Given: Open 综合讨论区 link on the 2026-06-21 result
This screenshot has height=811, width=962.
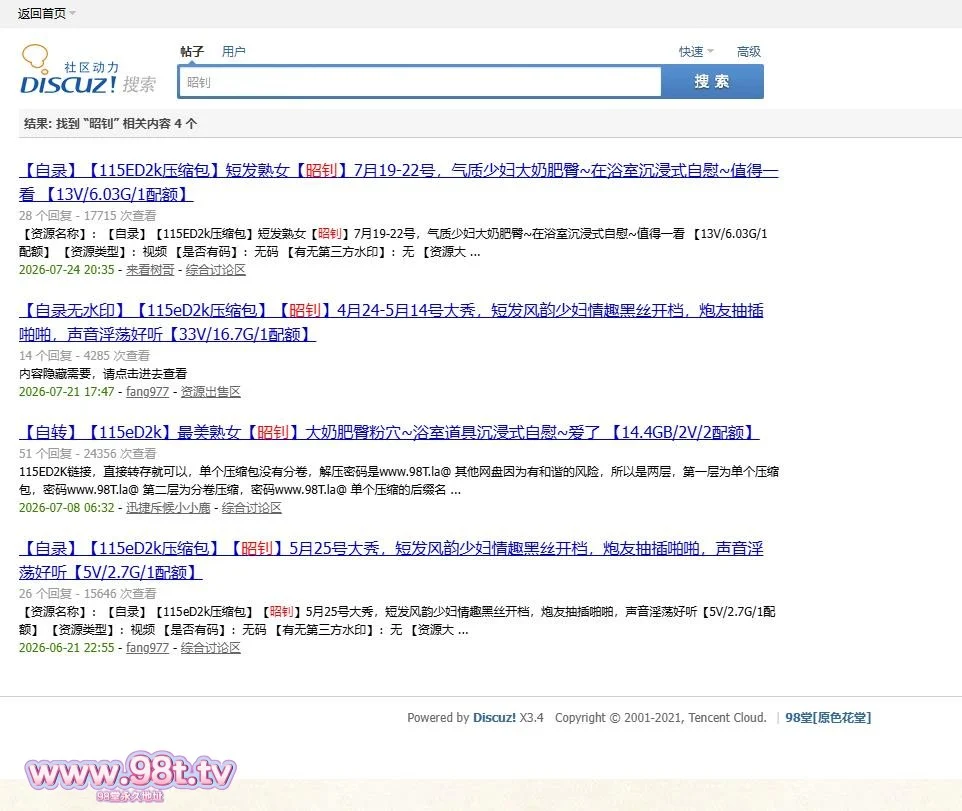Looking at the screenshot, I should click(x=210, y=648).
